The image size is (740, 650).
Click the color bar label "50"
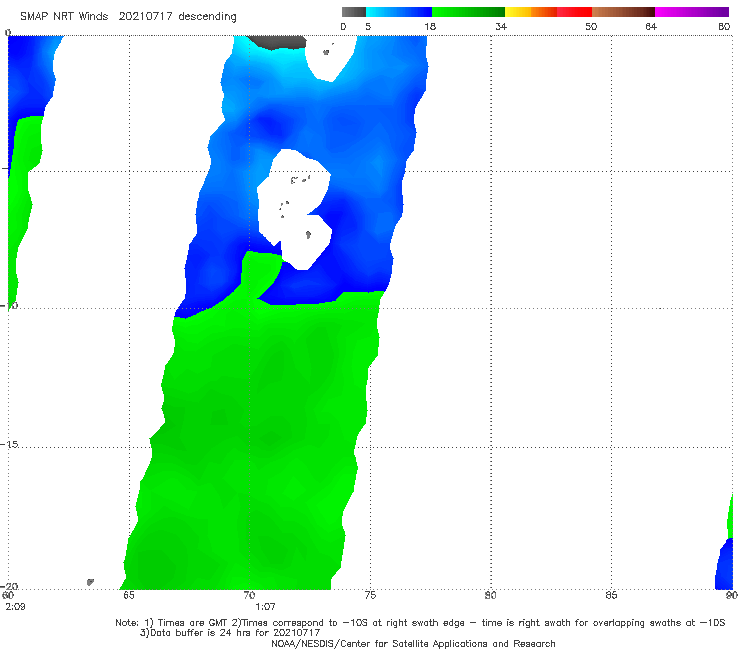tap(591, 26)
